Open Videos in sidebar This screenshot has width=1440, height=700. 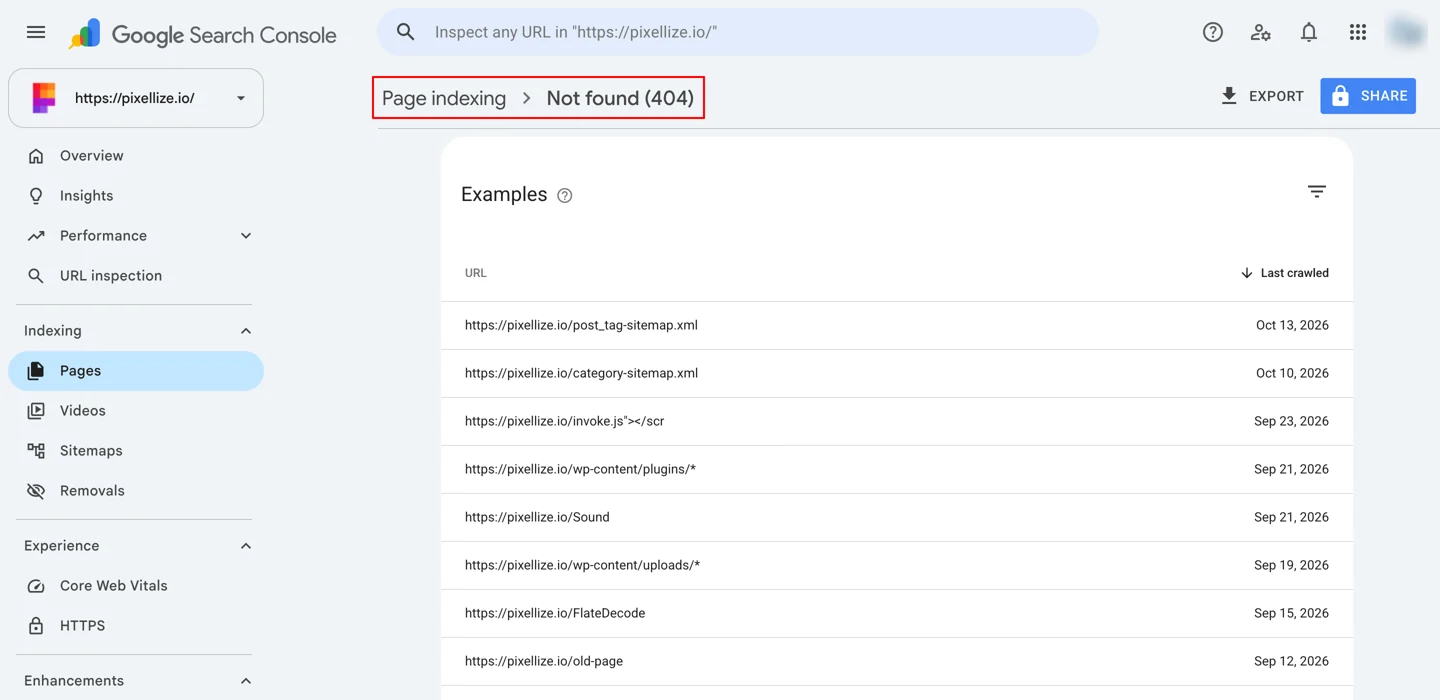click(136, 411)
